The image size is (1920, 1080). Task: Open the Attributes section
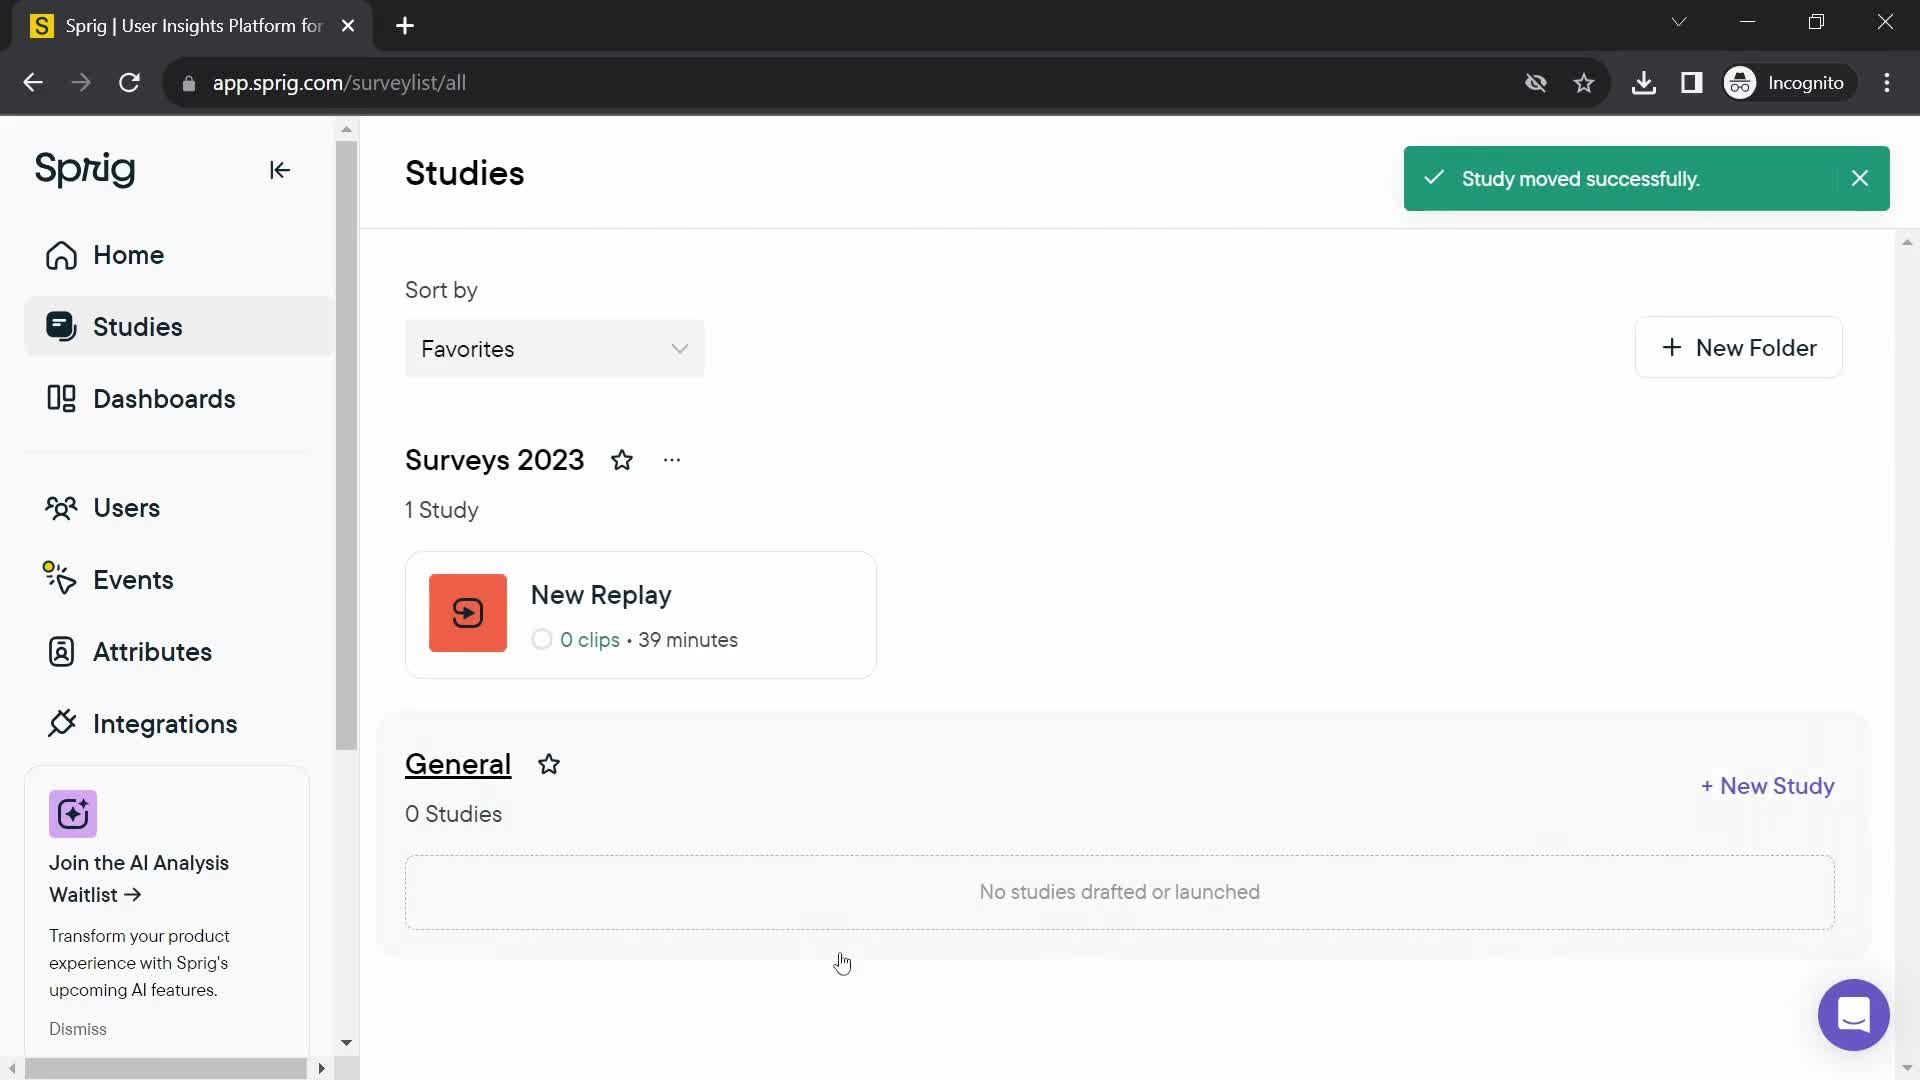click(x=152, y=651)
